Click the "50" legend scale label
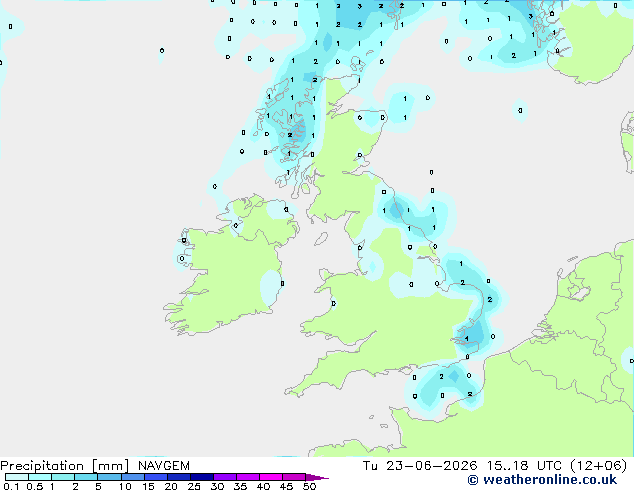The height and width of the screenshot is (490, 634). [309, 486]
